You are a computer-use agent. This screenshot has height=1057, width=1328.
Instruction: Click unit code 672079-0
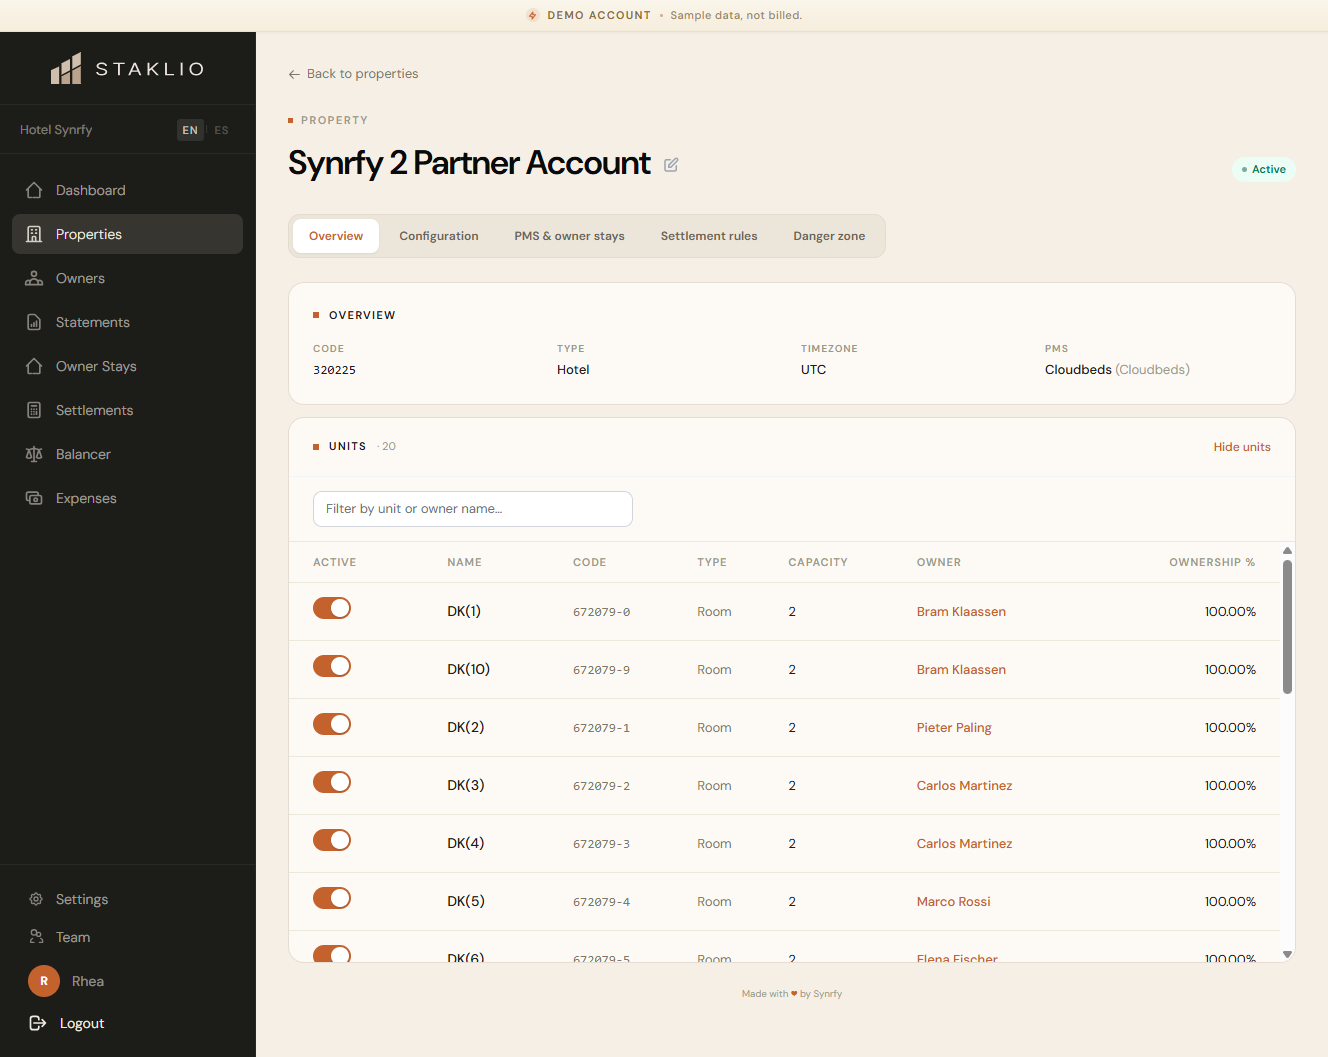601,612
